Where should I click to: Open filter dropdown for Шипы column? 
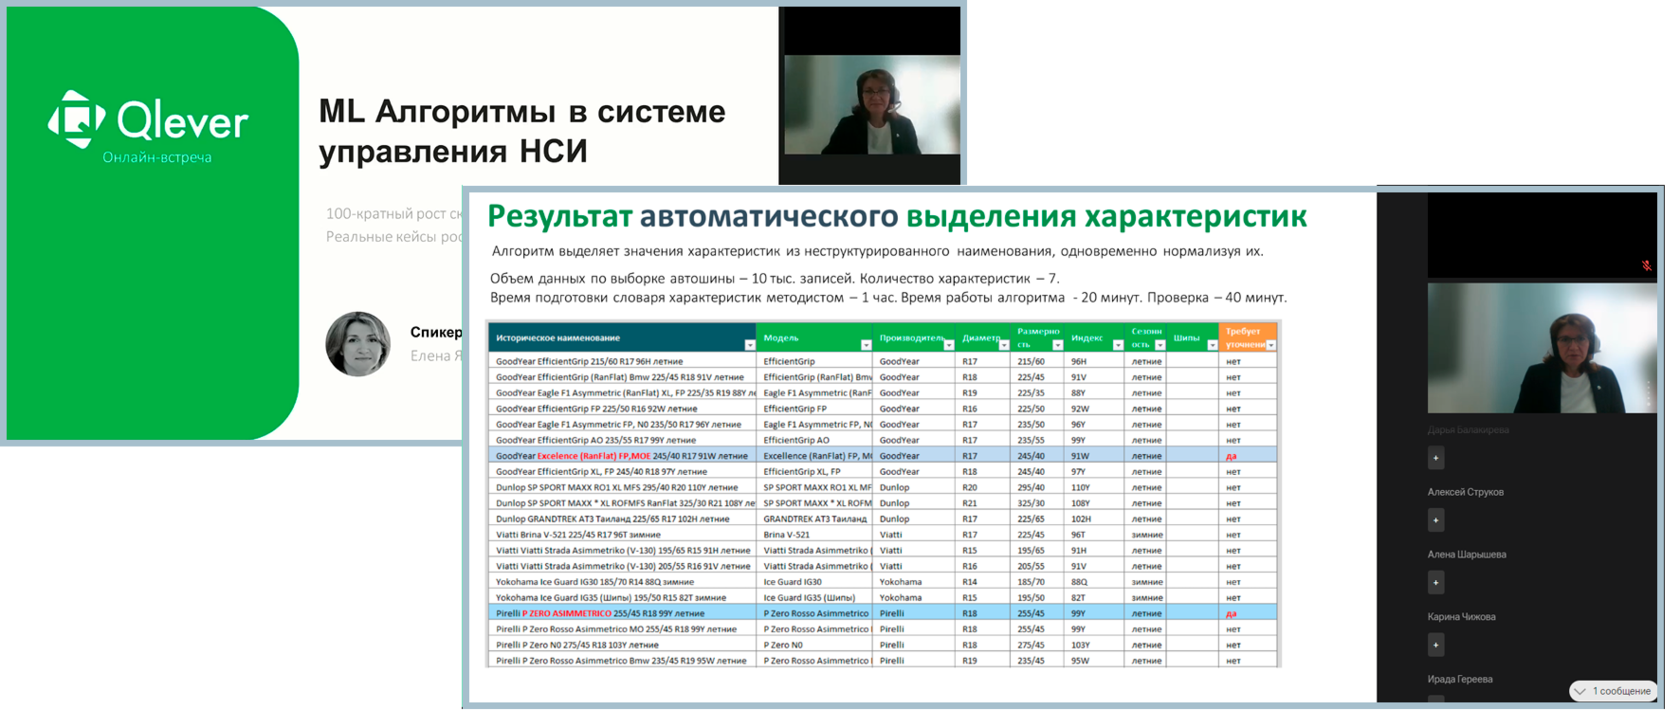pos(1212,345)
